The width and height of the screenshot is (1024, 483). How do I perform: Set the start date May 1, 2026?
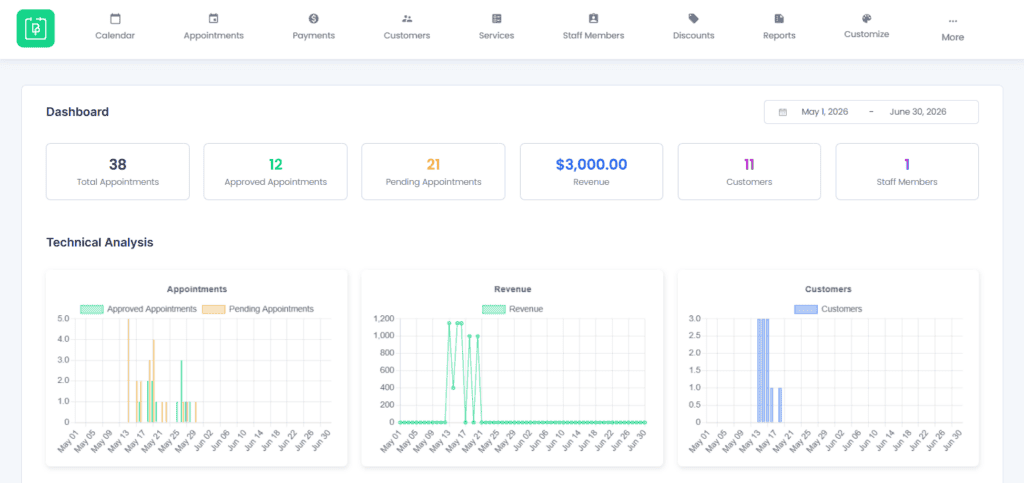click(x=825, y=112)
